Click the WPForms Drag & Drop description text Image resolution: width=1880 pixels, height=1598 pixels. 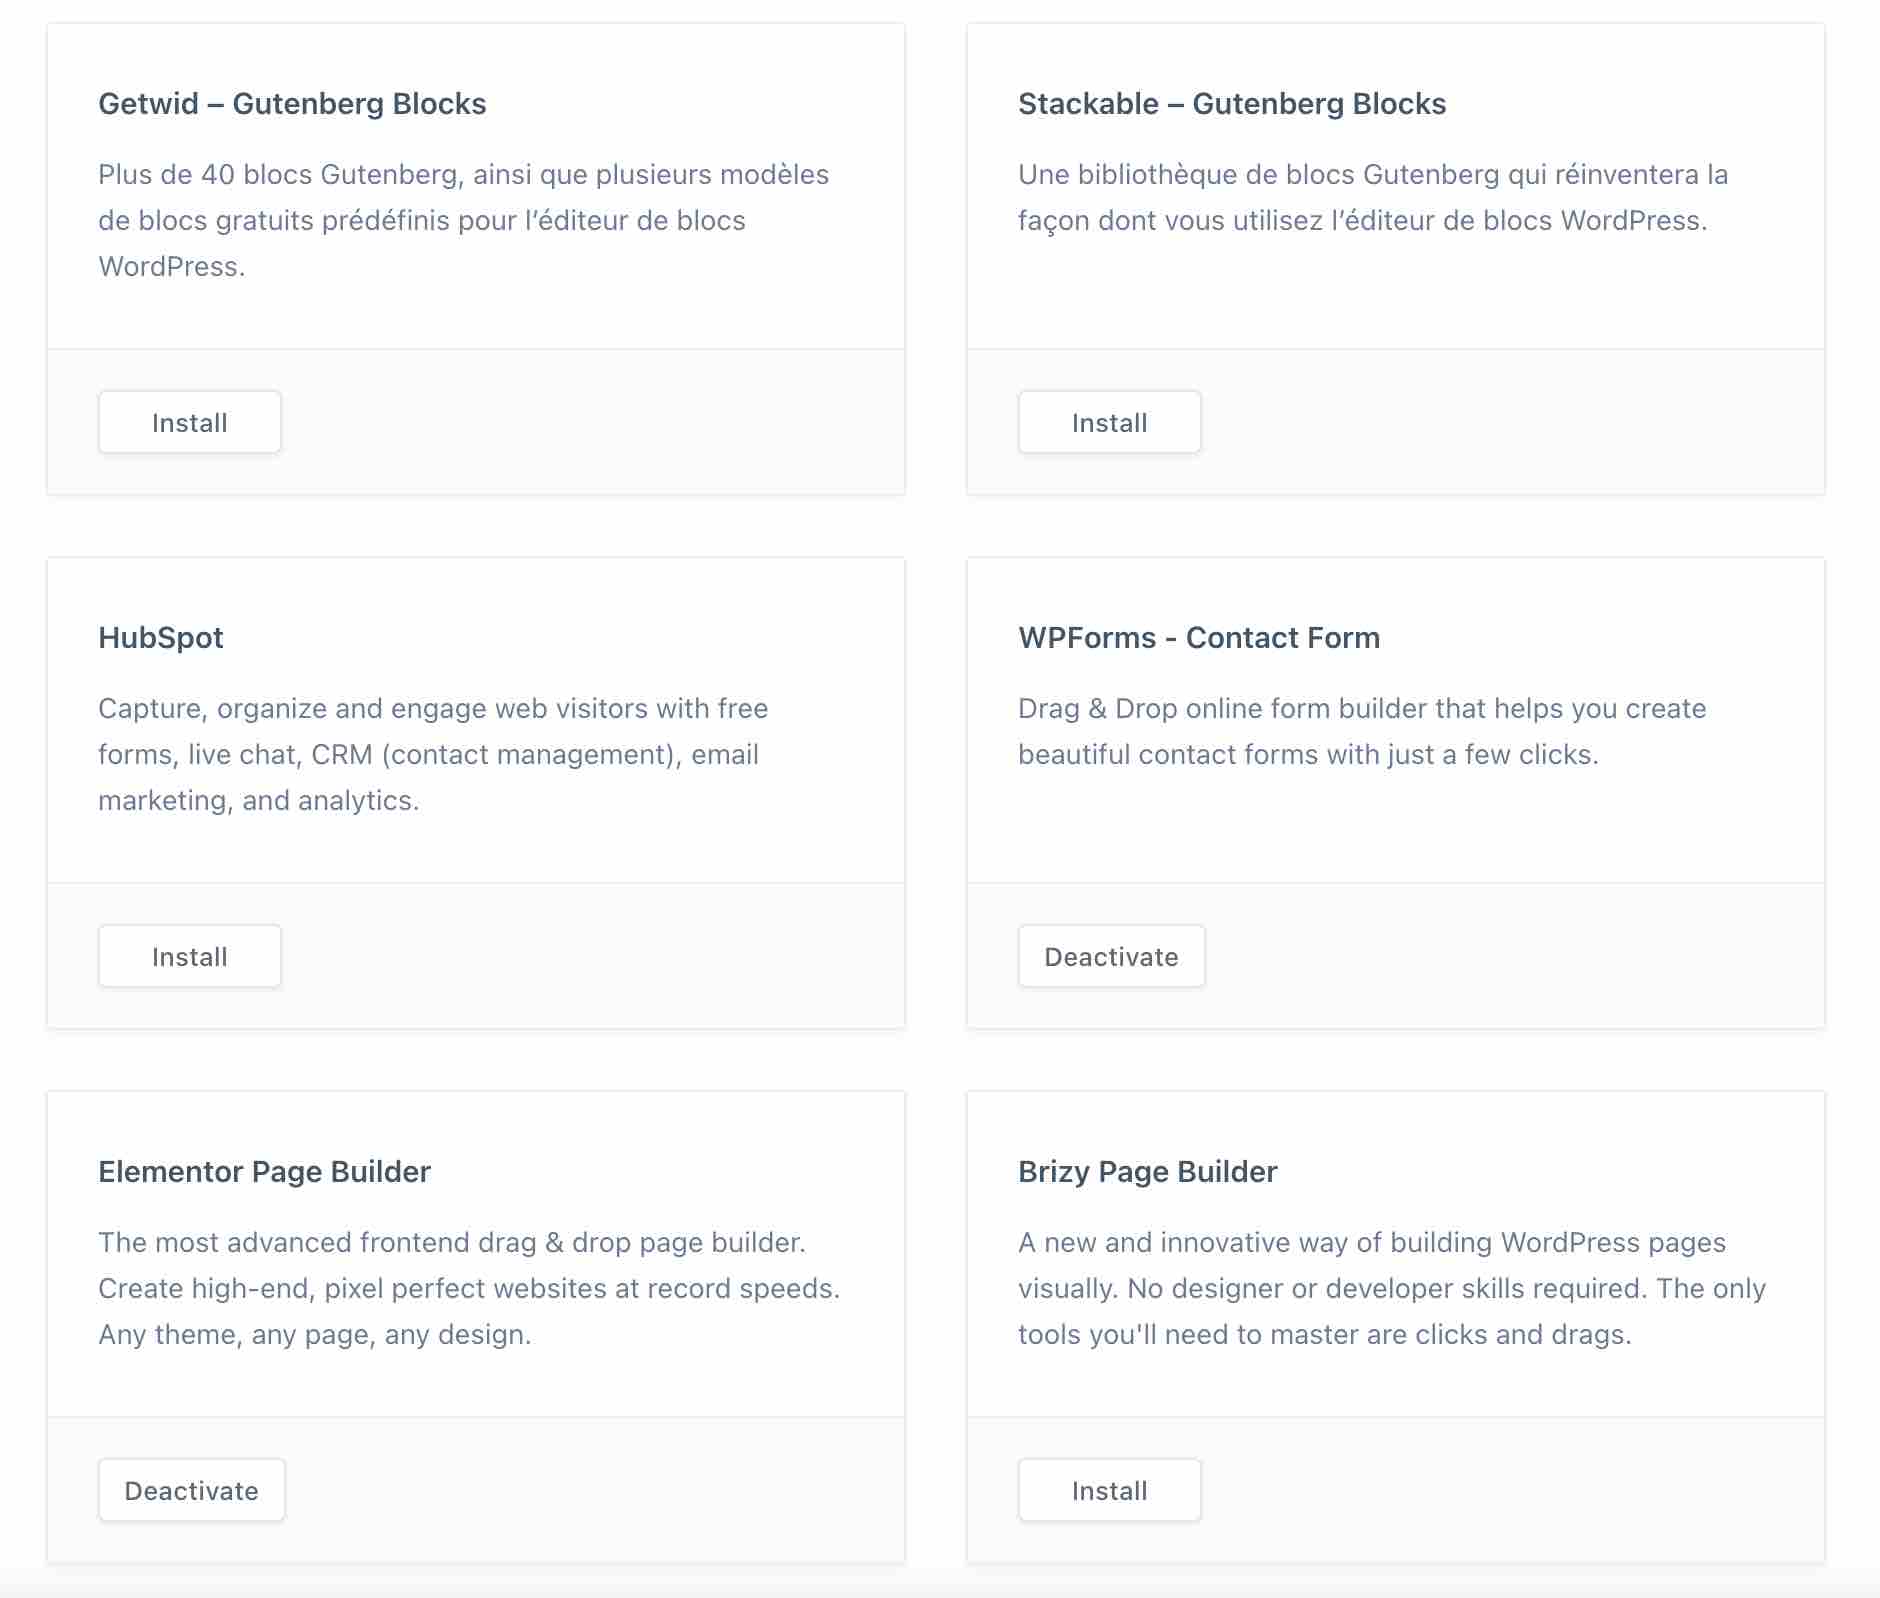point(1361,731)
